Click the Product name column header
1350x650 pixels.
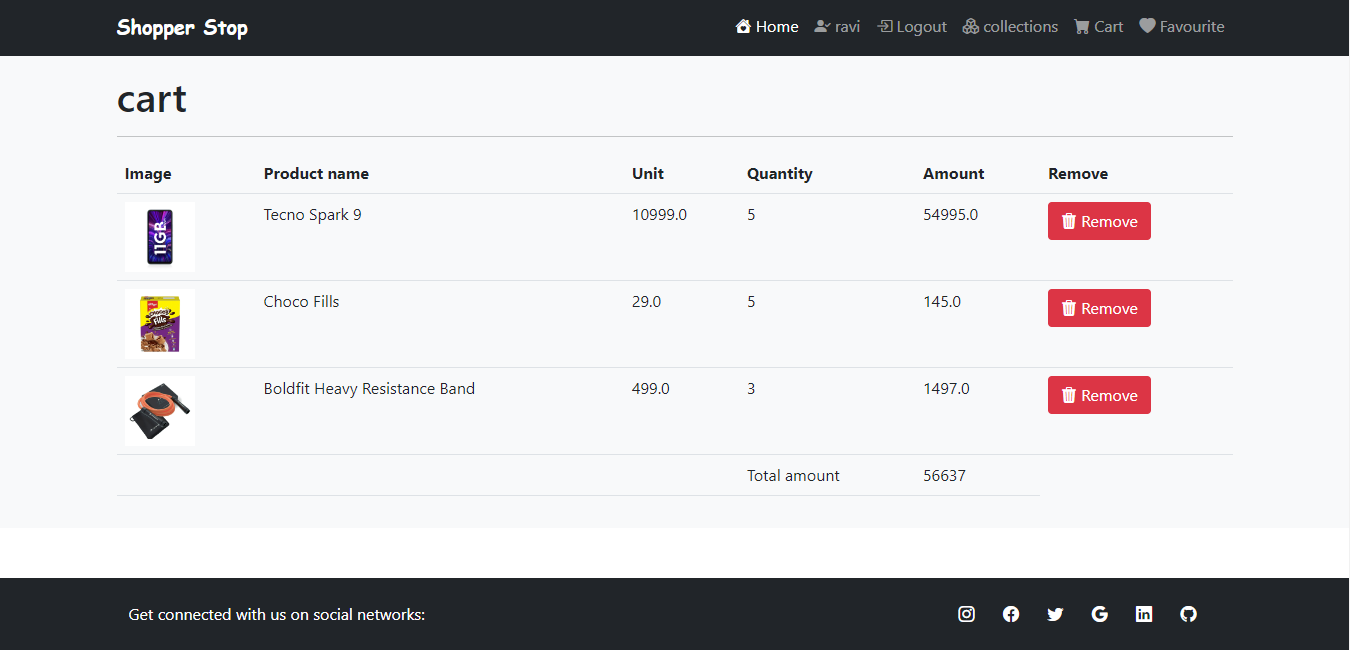tap(316, 173)
